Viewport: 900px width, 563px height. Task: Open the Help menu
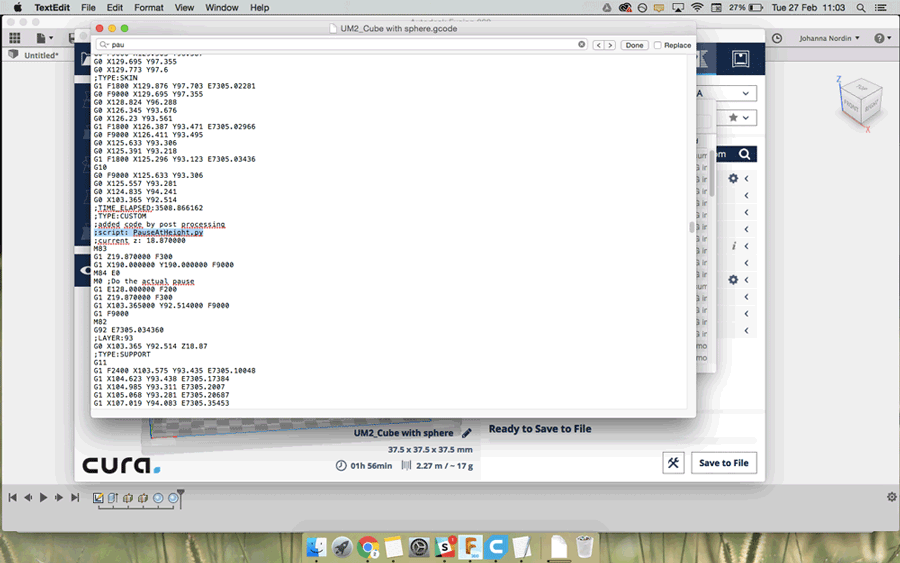[x=259, y=7]
